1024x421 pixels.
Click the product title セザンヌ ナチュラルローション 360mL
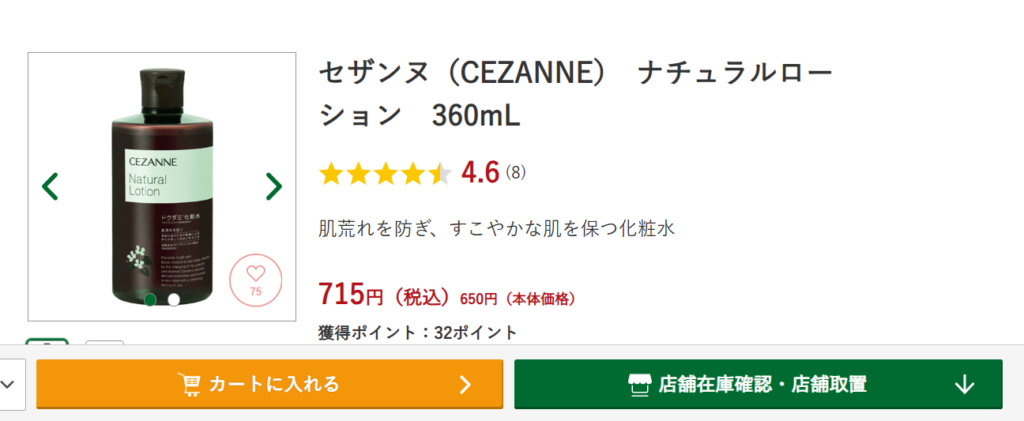point(575,94)
